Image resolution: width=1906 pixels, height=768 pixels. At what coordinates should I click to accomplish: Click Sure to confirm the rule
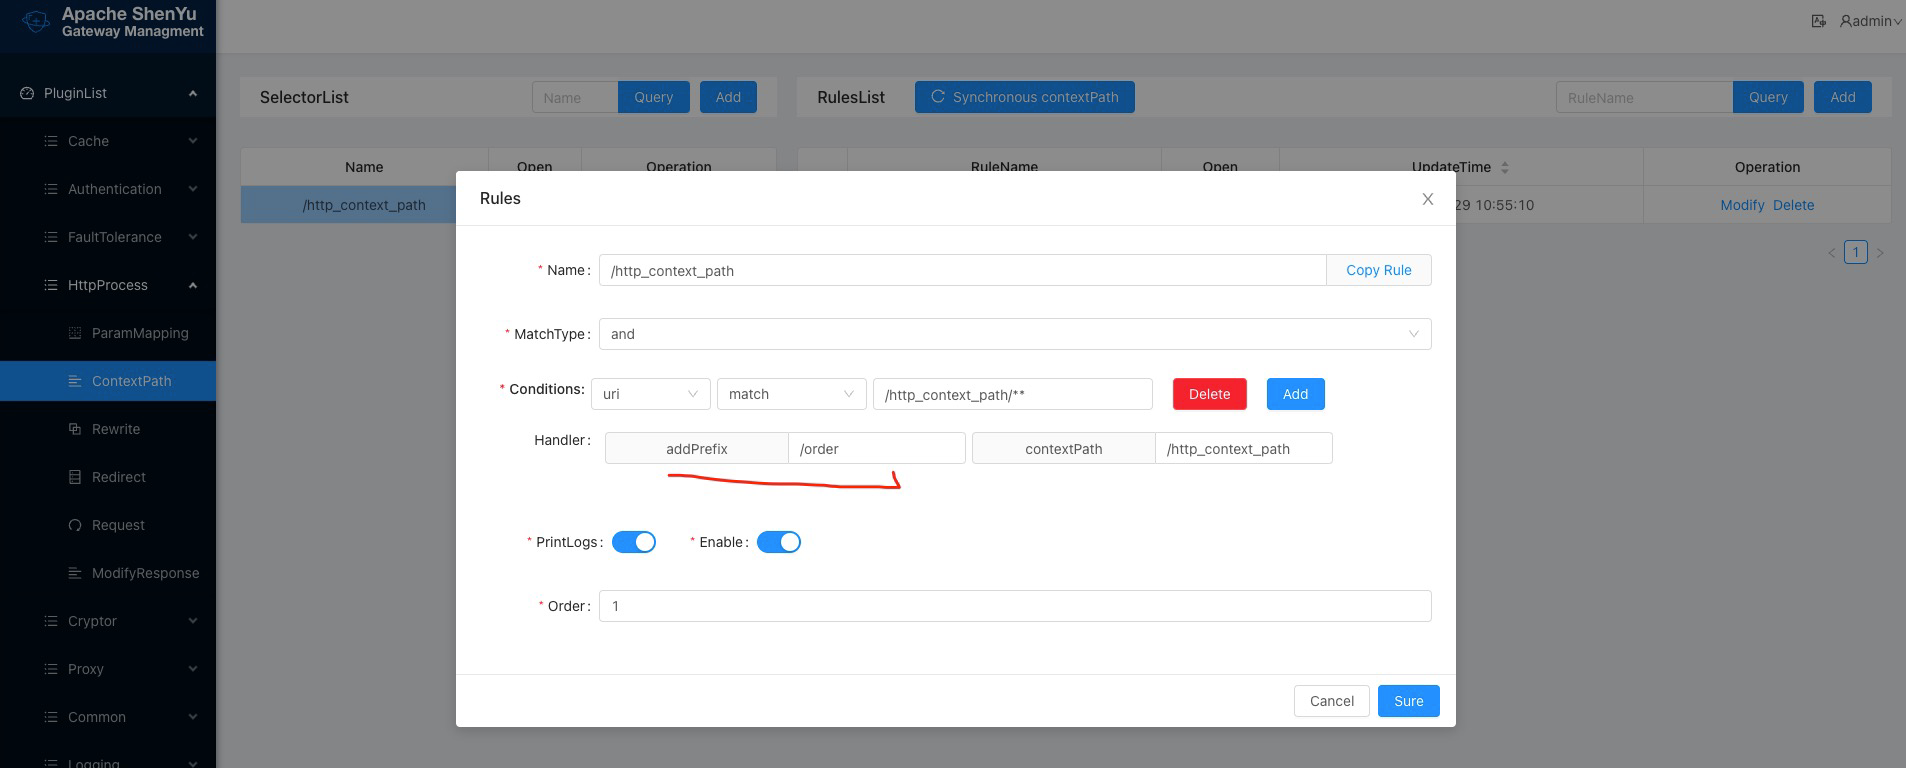click(1408, 701)
